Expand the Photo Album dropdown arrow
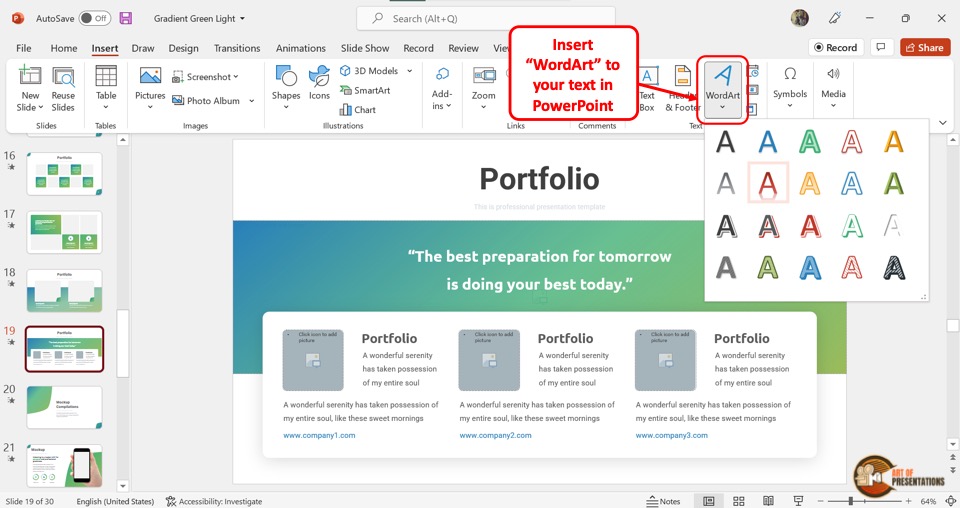960x508 pixels. coord(251,101)
